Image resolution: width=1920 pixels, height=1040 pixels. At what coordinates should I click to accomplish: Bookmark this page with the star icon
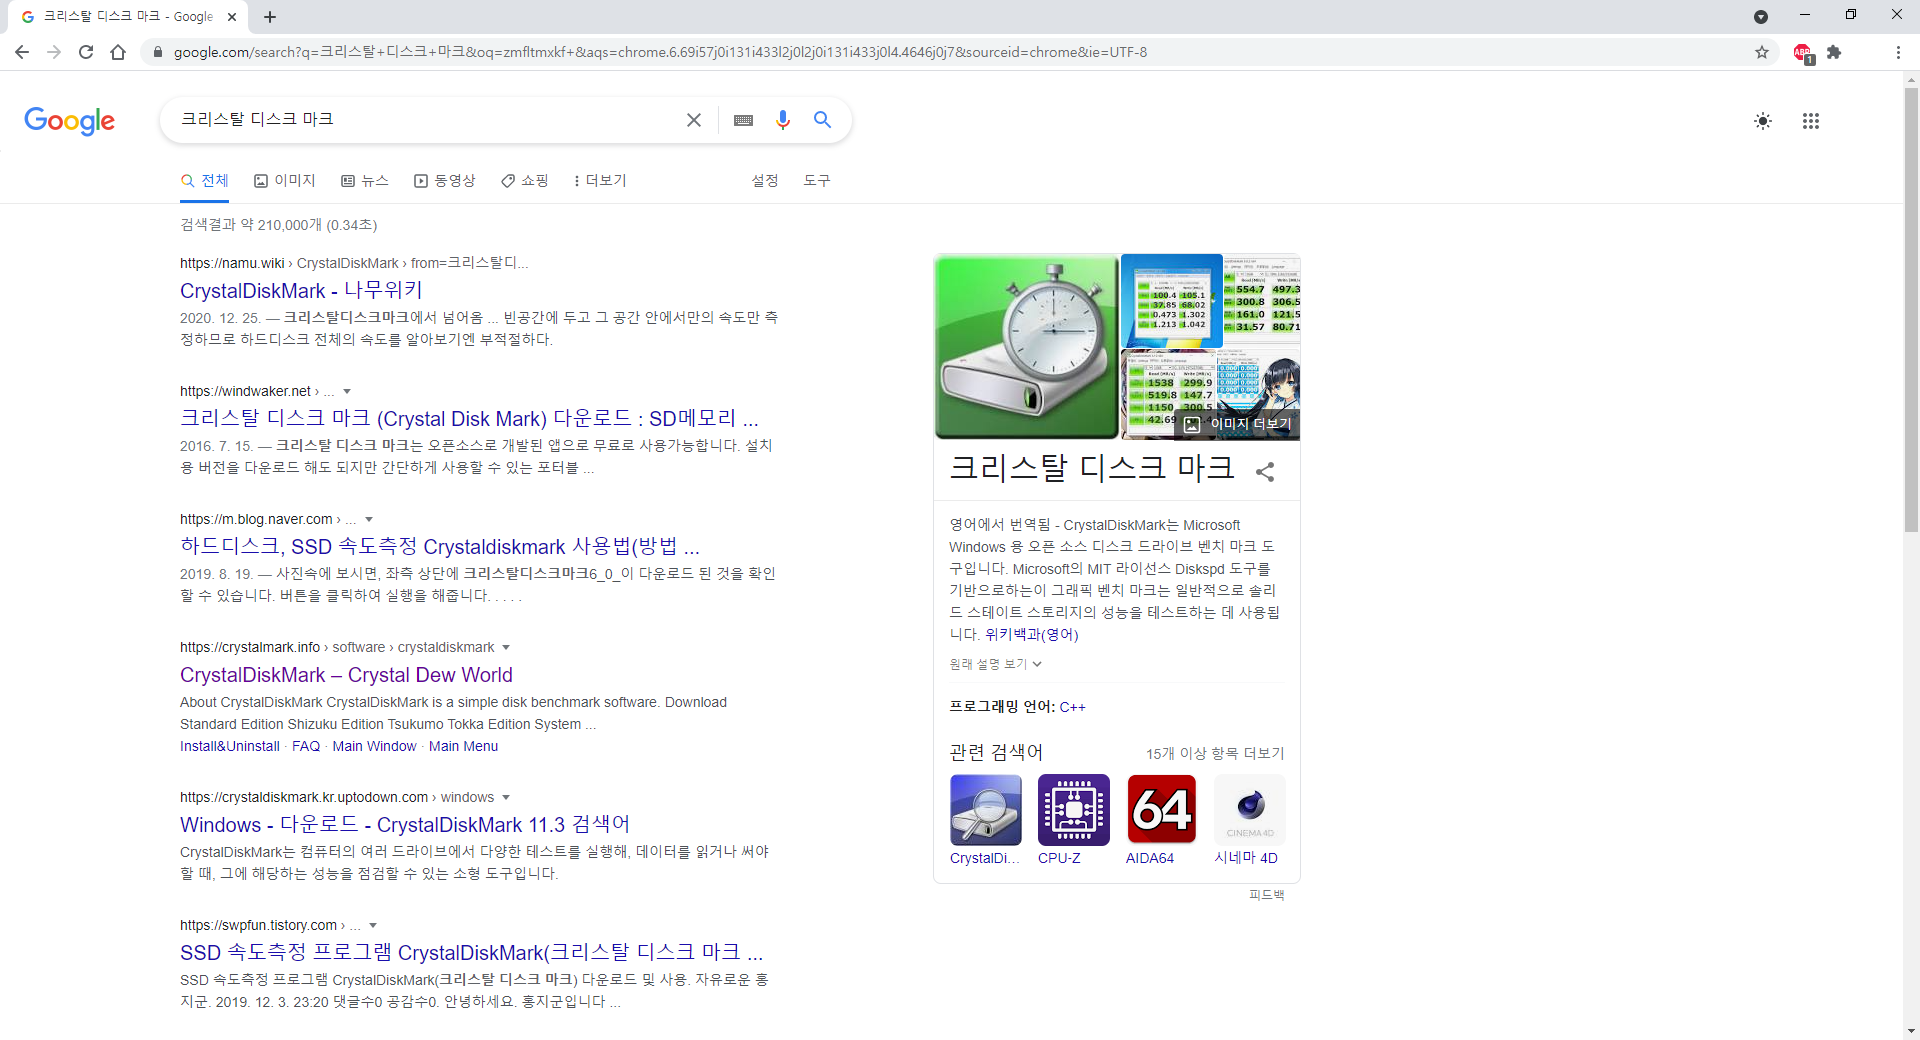tap(1762, 52)
